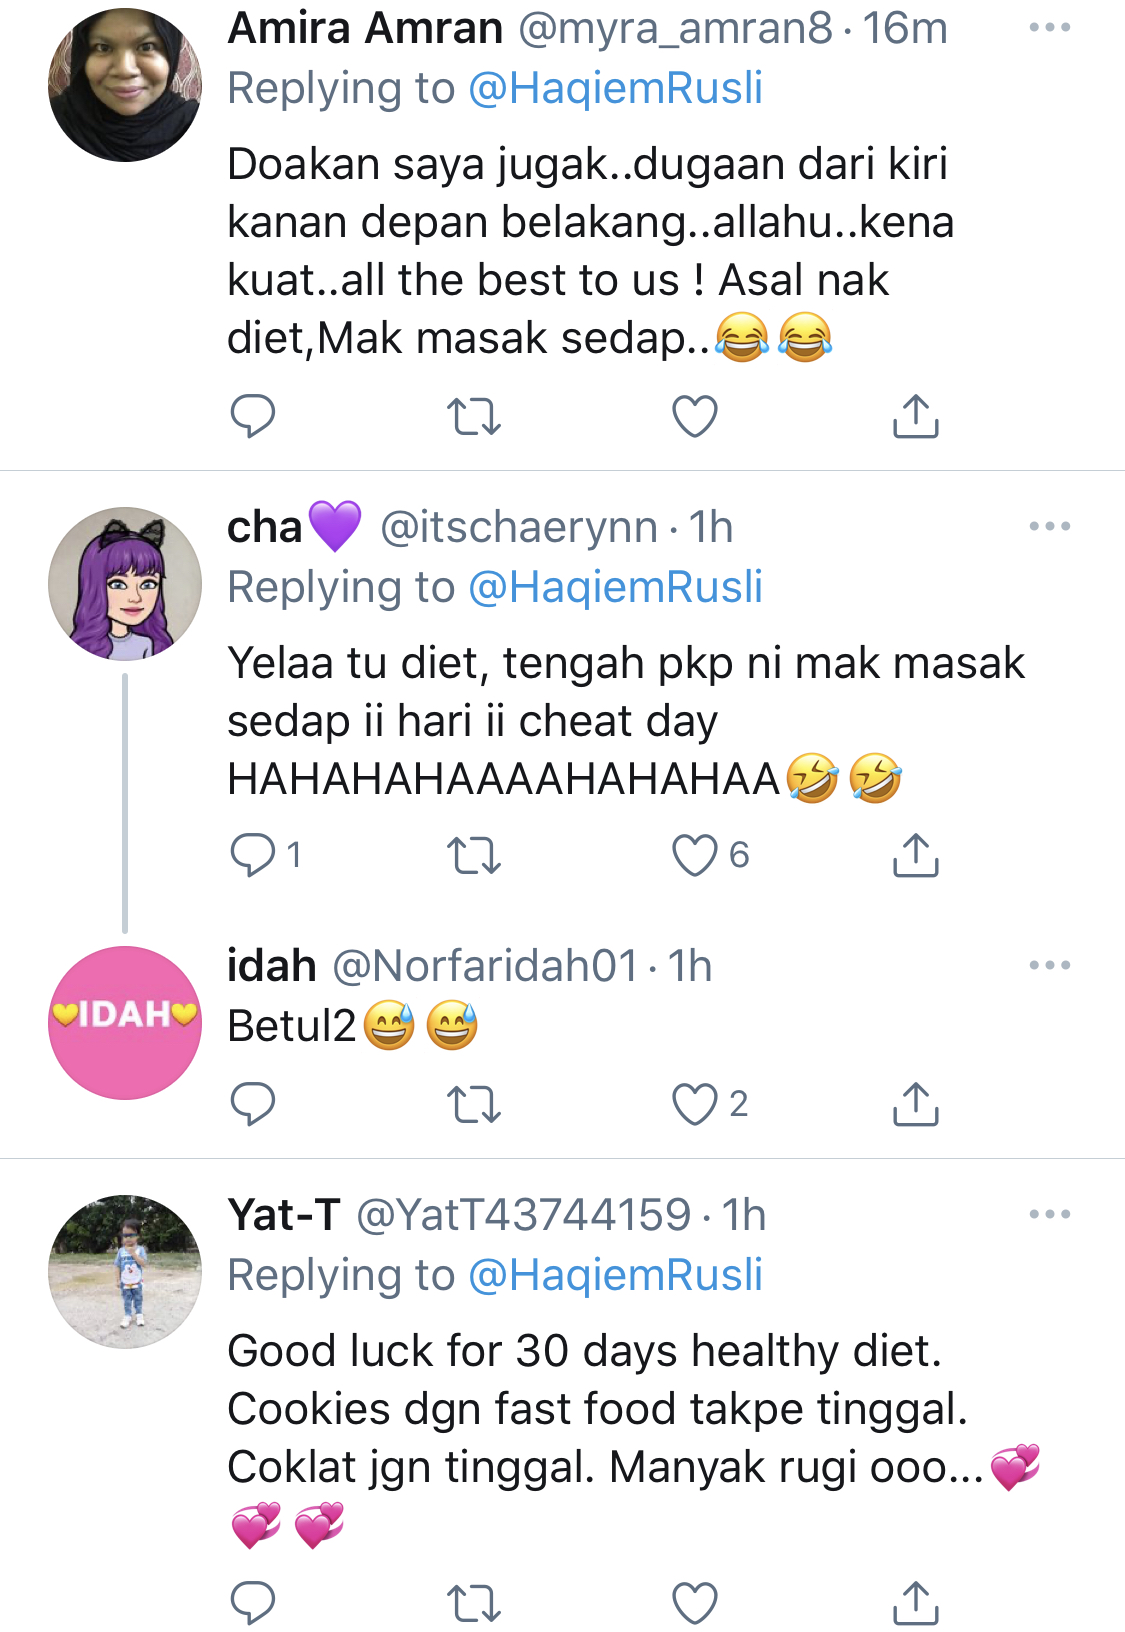Share Yat-T's healthy diet tweet
The height and width of the screenshot is (1632, 1125).
(x=915, y=1603)
